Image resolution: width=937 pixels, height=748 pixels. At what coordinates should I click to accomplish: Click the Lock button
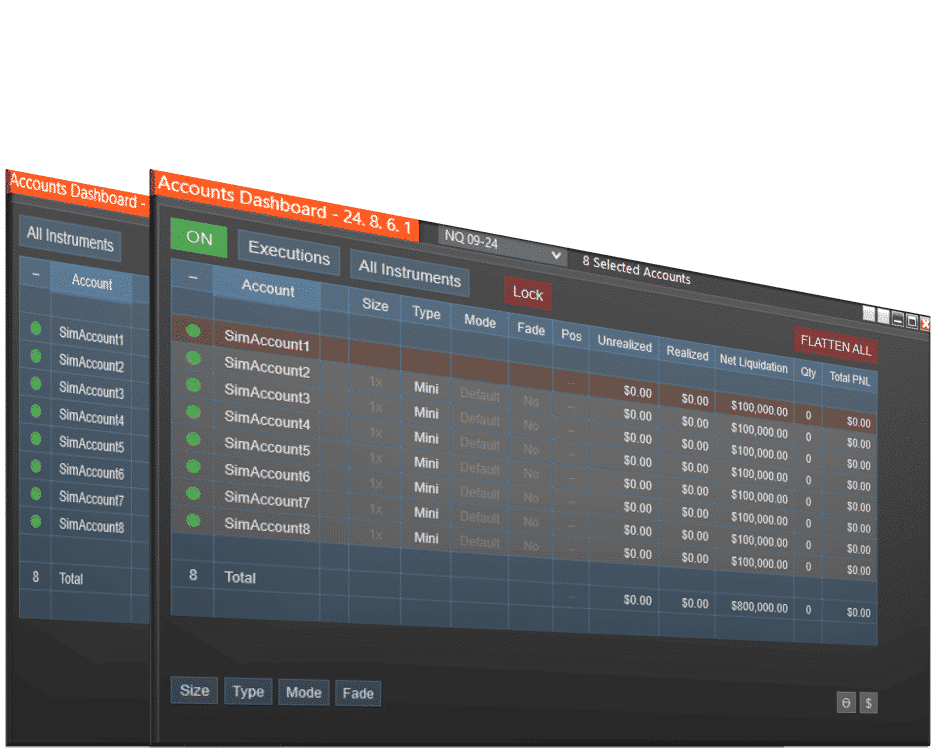click(x=527, y=294)
